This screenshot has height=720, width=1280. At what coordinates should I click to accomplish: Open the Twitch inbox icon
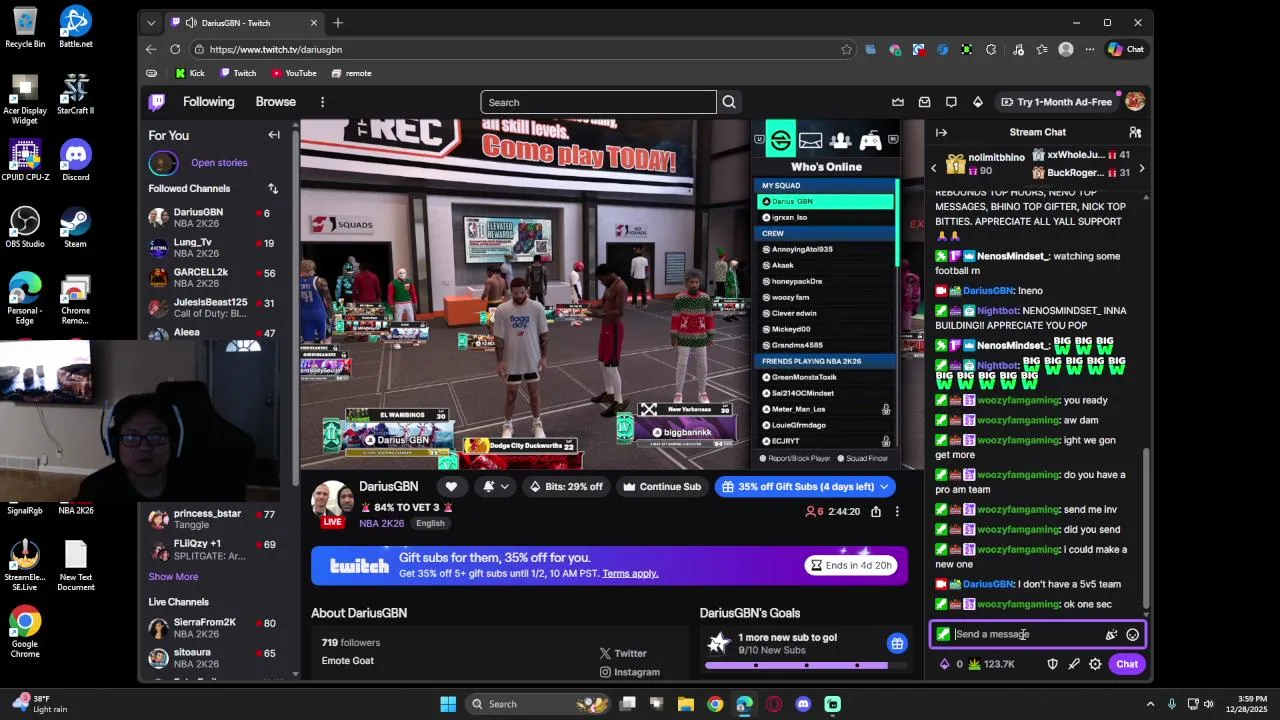pyautogui.click(x=924, y=102)
